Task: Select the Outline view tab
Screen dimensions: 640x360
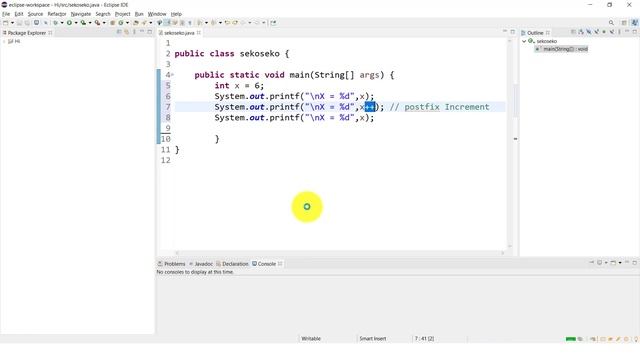Action: [535, 33]
